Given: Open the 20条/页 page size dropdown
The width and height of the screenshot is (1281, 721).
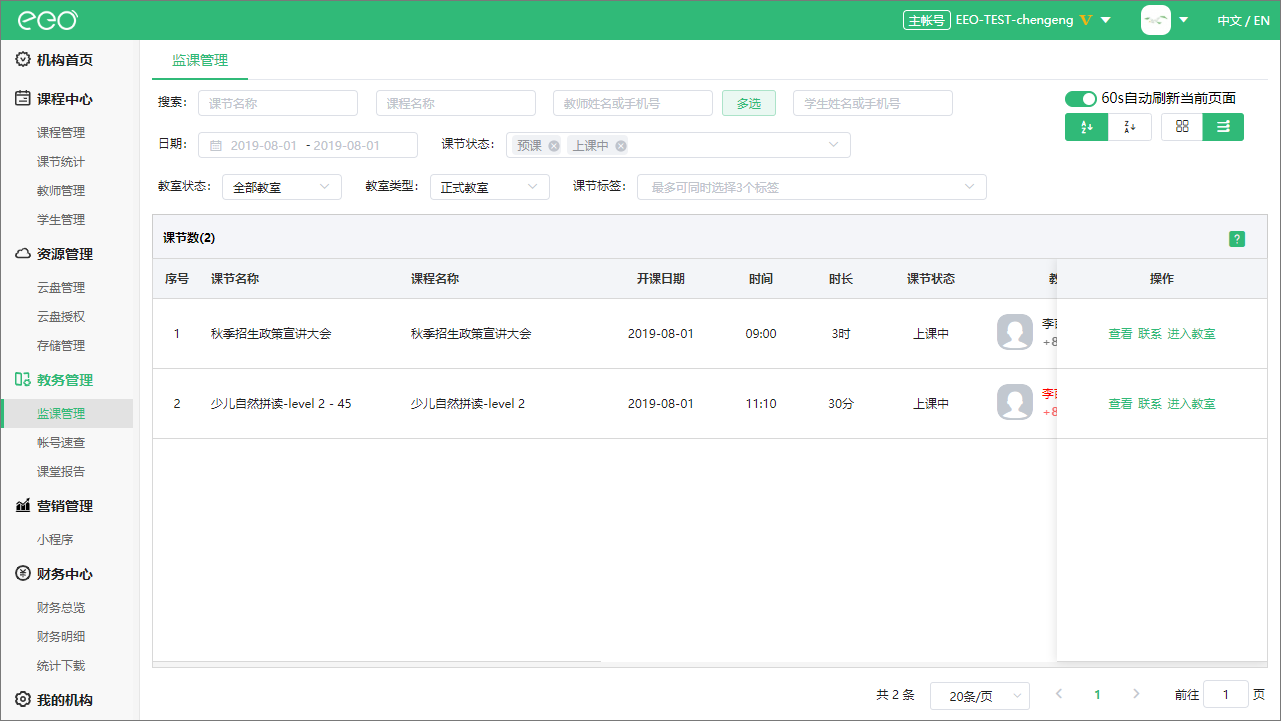Looking at the screenshot, I should [980, 695].
